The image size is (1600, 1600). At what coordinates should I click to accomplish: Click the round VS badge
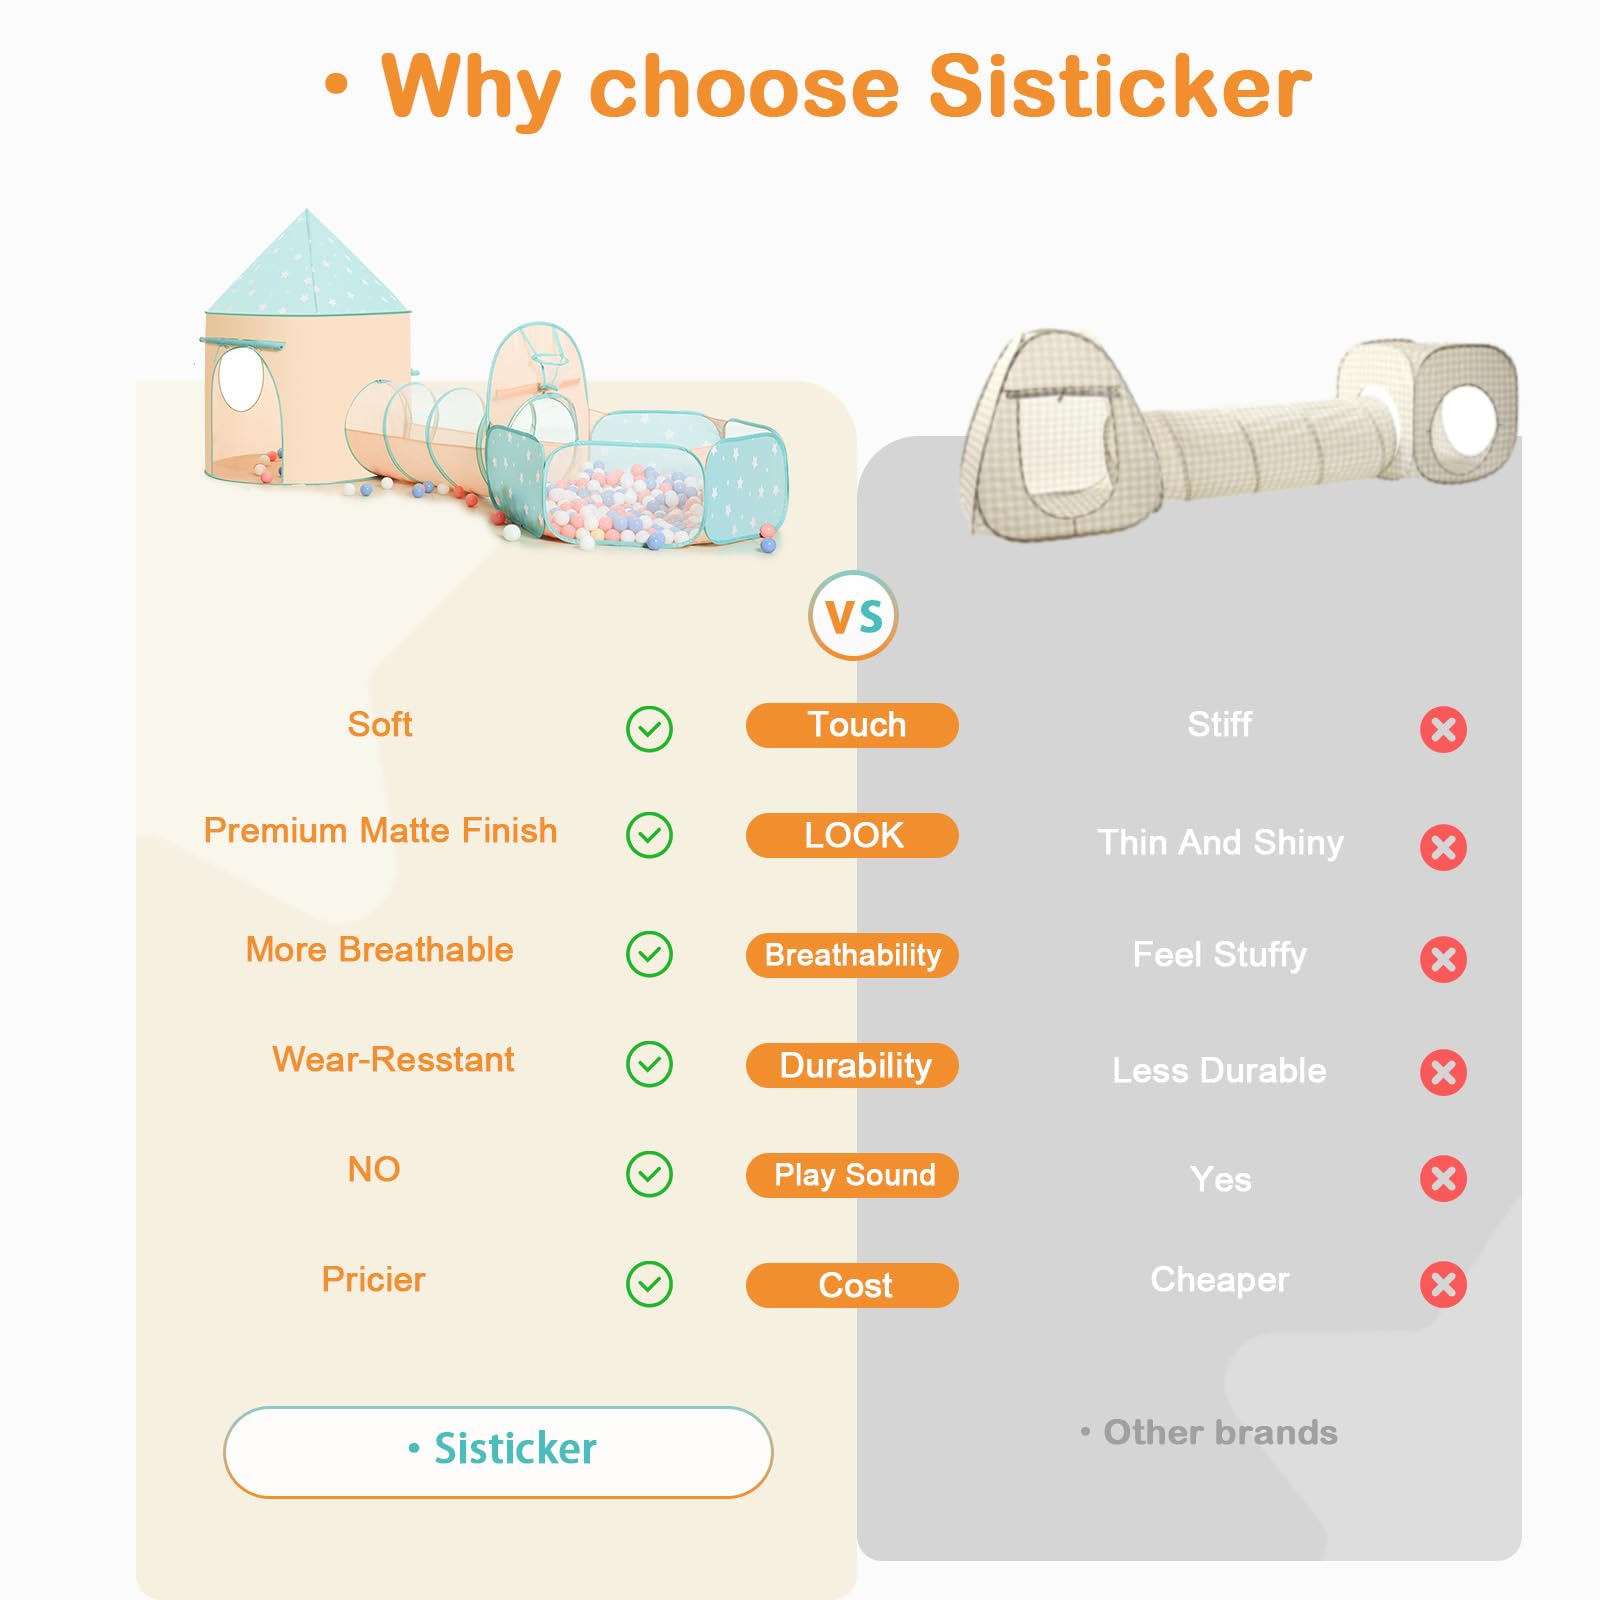point(853,615)
